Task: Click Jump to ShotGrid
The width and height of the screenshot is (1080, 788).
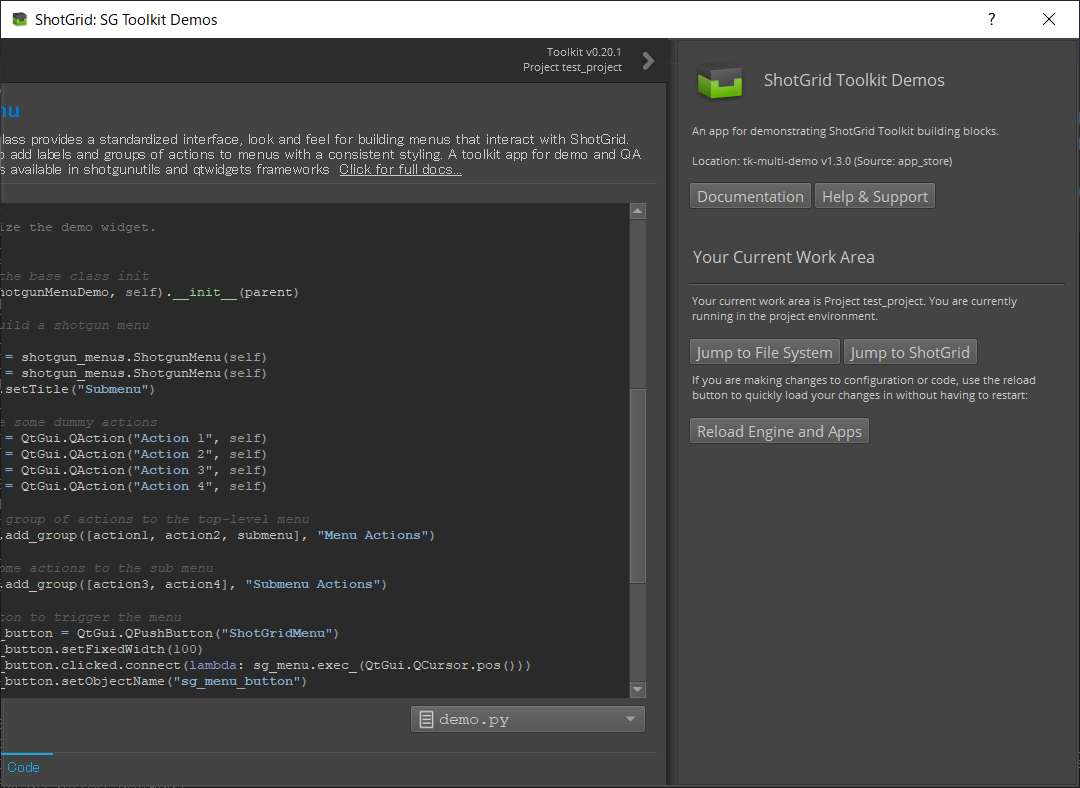Action: pos(910,351)
